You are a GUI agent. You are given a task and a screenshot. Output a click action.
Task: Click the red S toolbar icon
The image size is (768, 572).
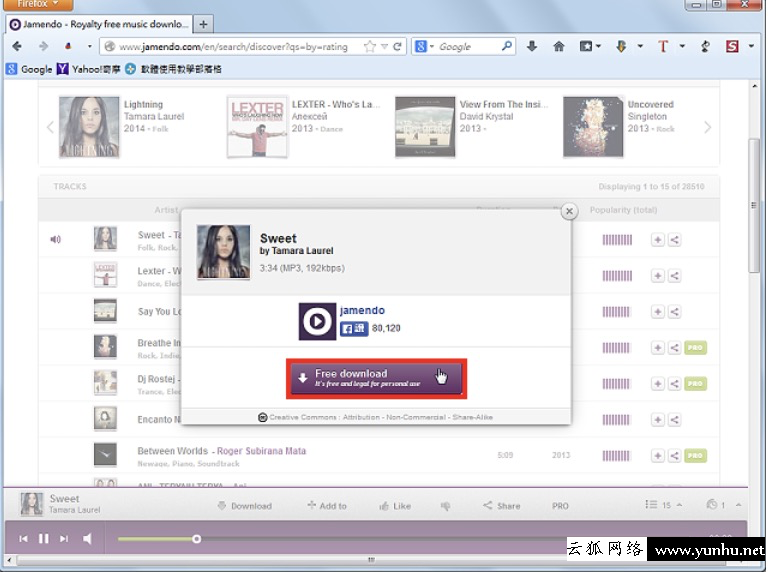[x=732, y=46]
